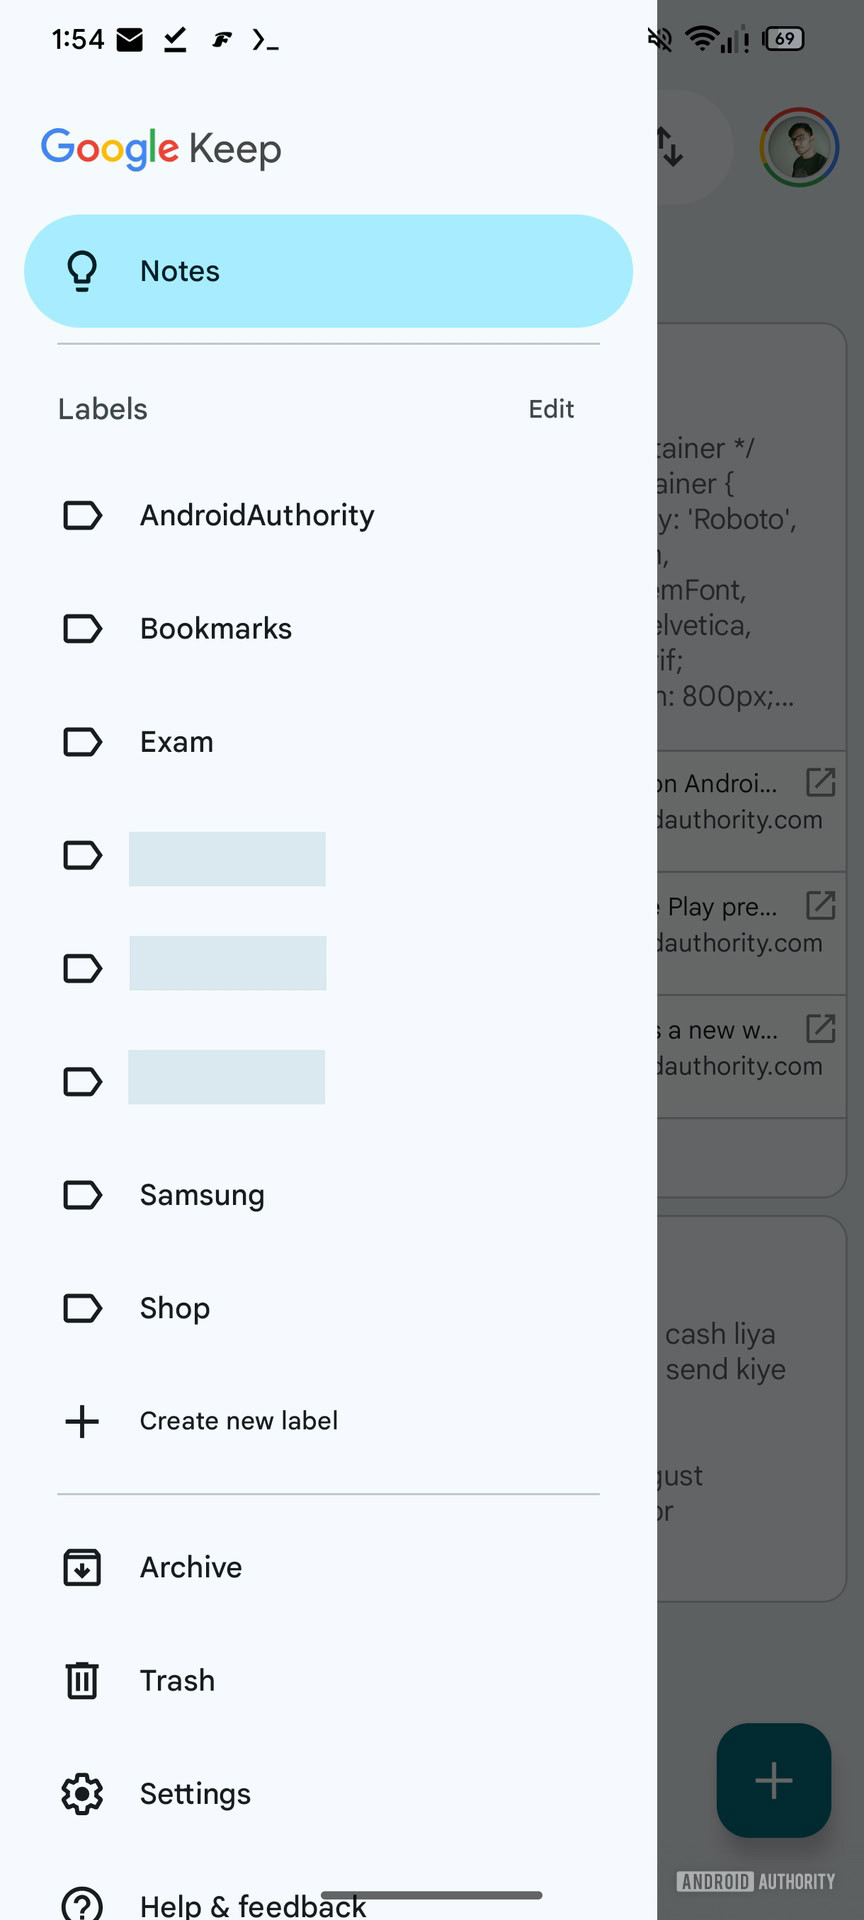Image resolution: width=864 pixels, height=1920 pixels.
Task: Click the sort/reorder icon in the toolbar
Action: tap(671, 146)
